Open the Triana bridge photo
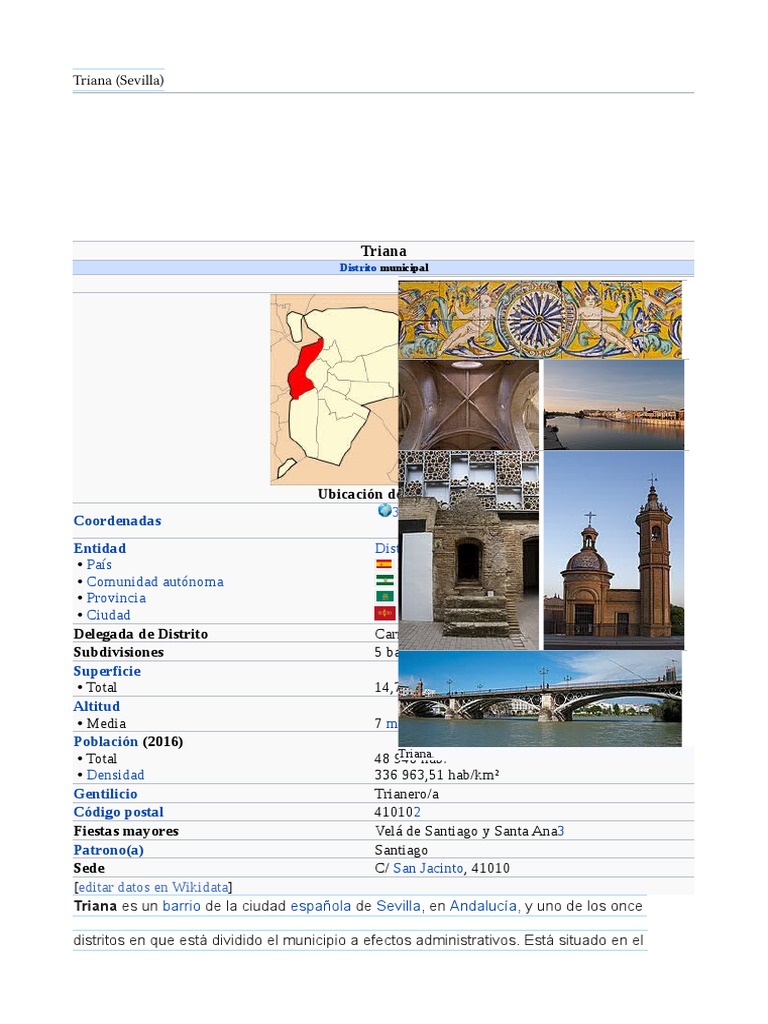Viewport: 768px width, 1024px height. tap(540, 699)
